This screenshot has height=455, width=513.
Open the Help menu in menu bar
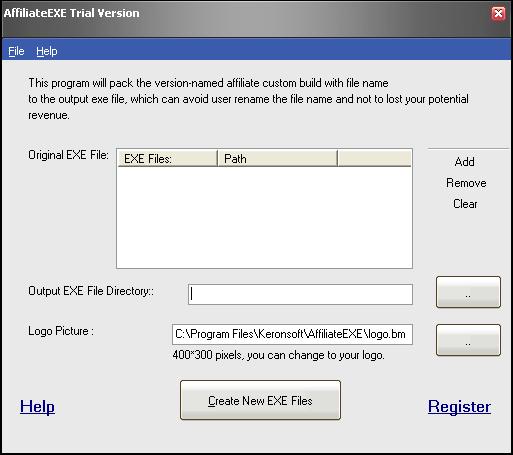(x=47, y=51)
